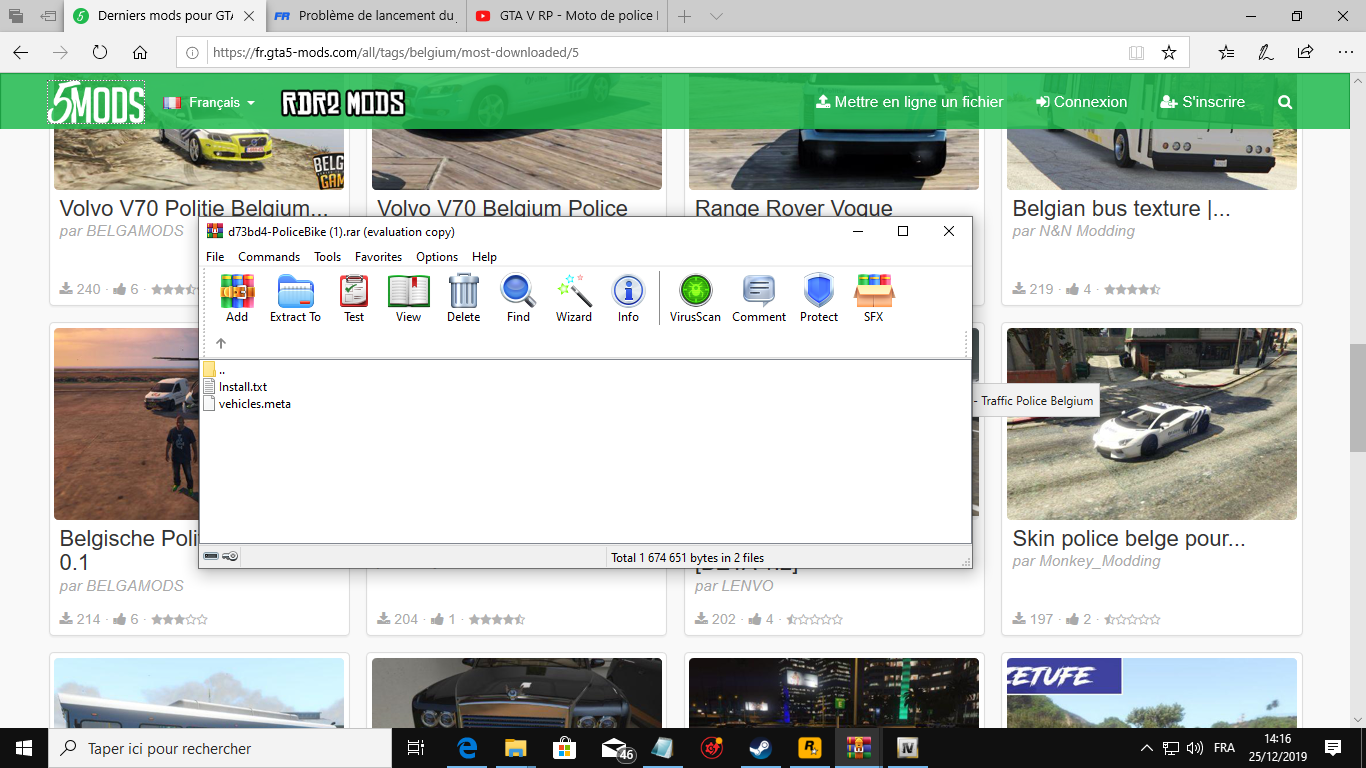Switch to the 'Problème de lancement du' tab
Screen dimensions: 1366x768
pyautogui.click(x=366, y=17)
